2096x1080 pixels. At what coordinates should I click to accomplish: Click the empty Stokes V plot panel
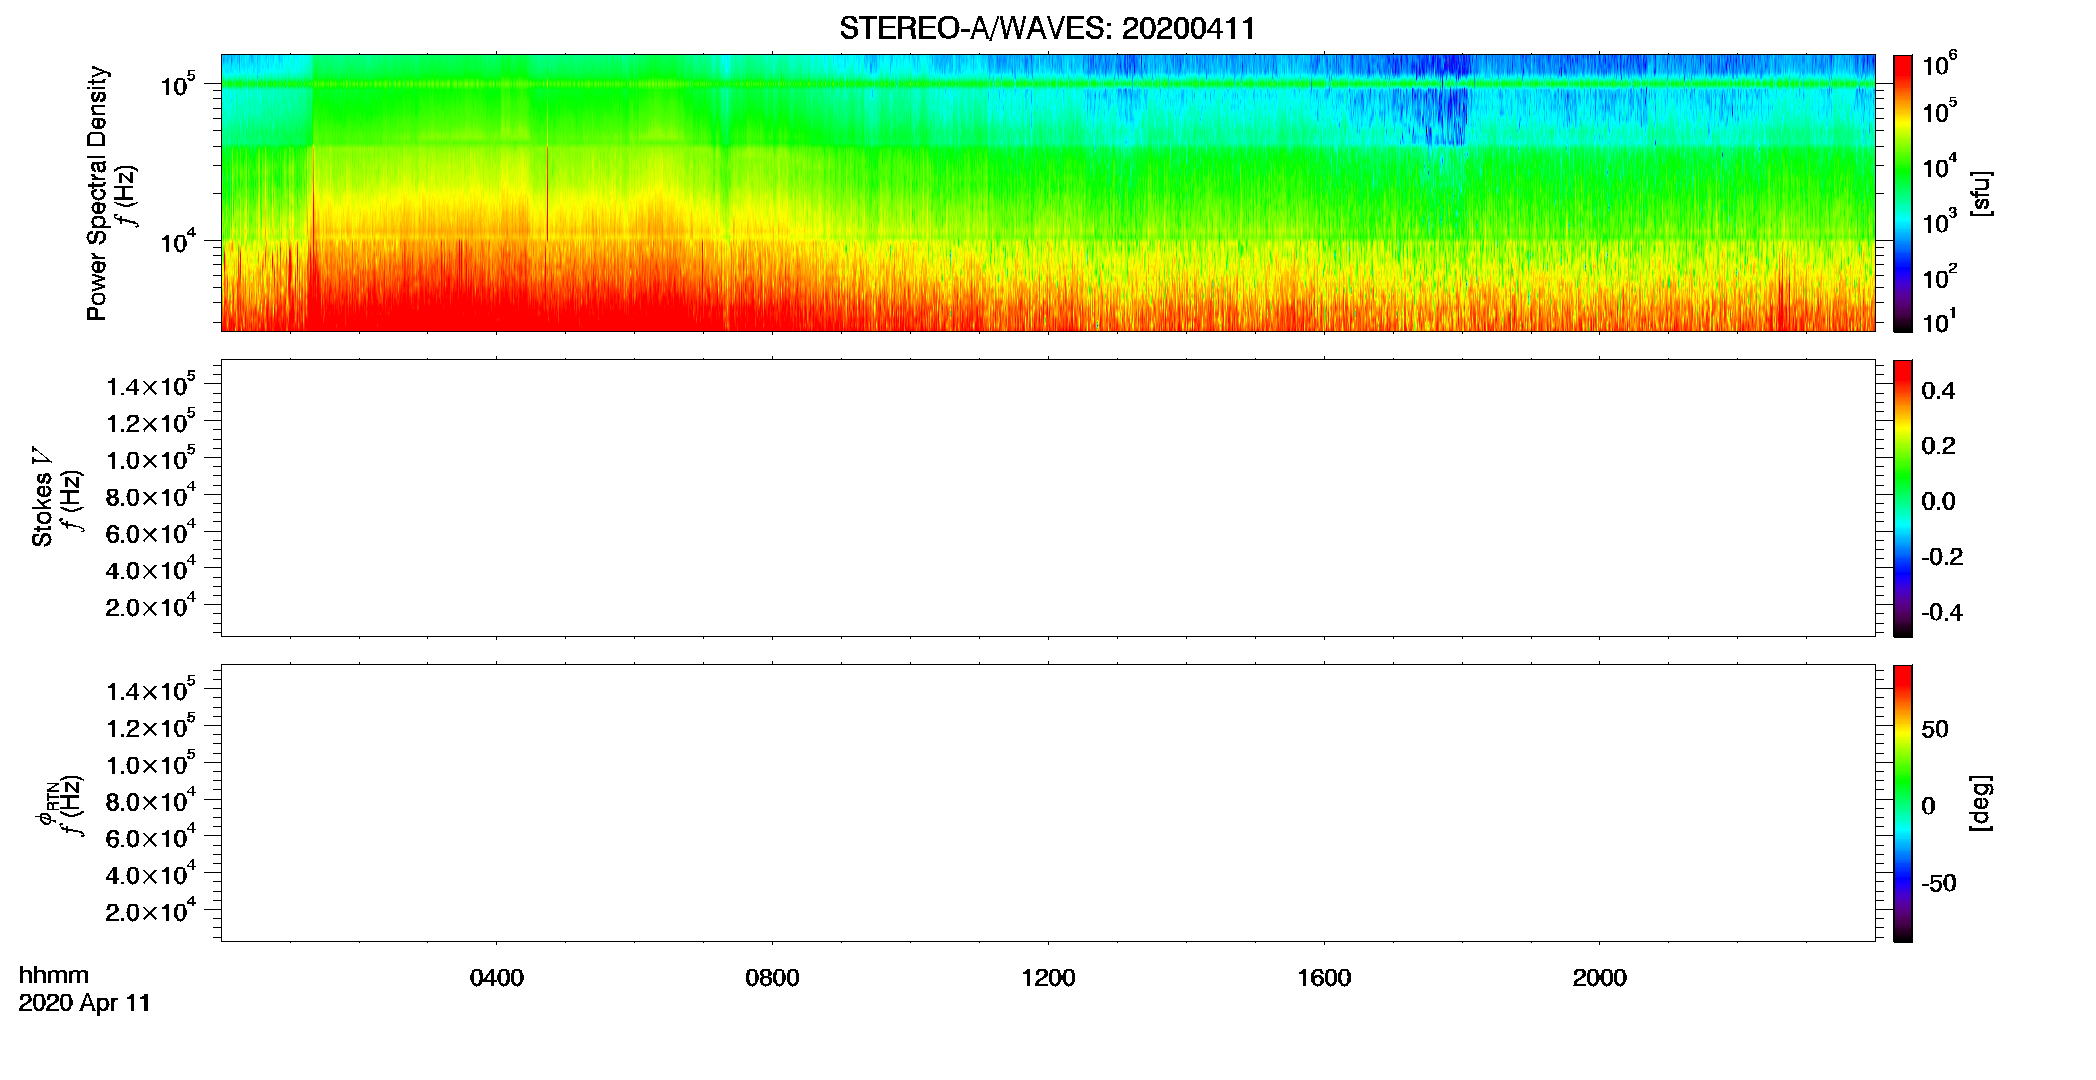pos(1048,498)
